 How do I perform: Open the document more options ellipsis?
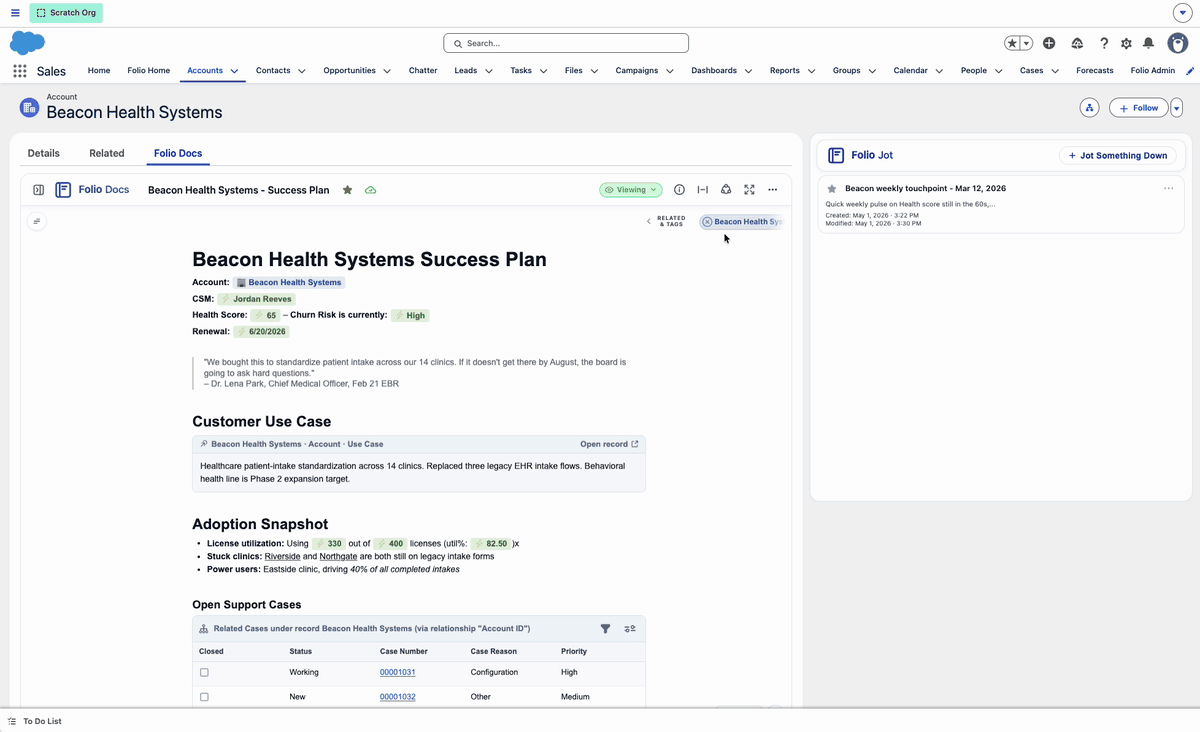pos(773,190)
